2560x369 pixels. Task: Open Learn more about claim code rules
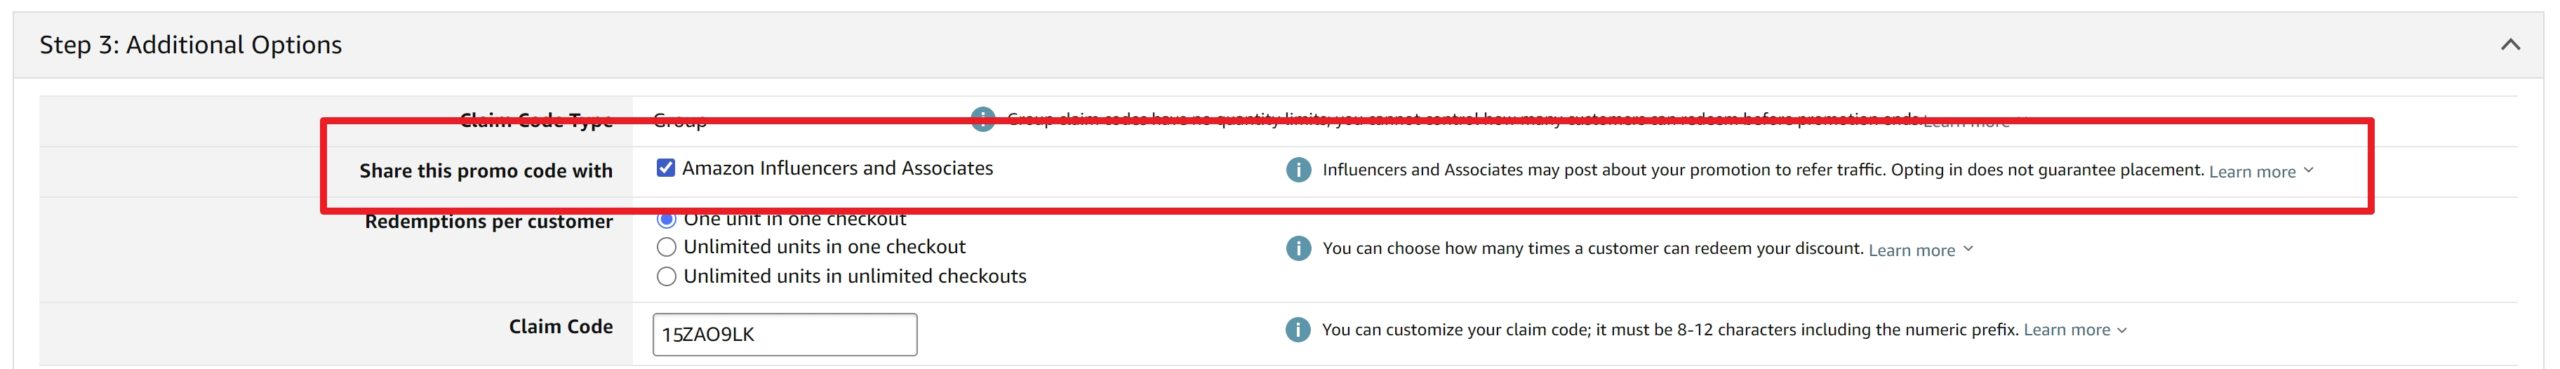pos(2066,330)
